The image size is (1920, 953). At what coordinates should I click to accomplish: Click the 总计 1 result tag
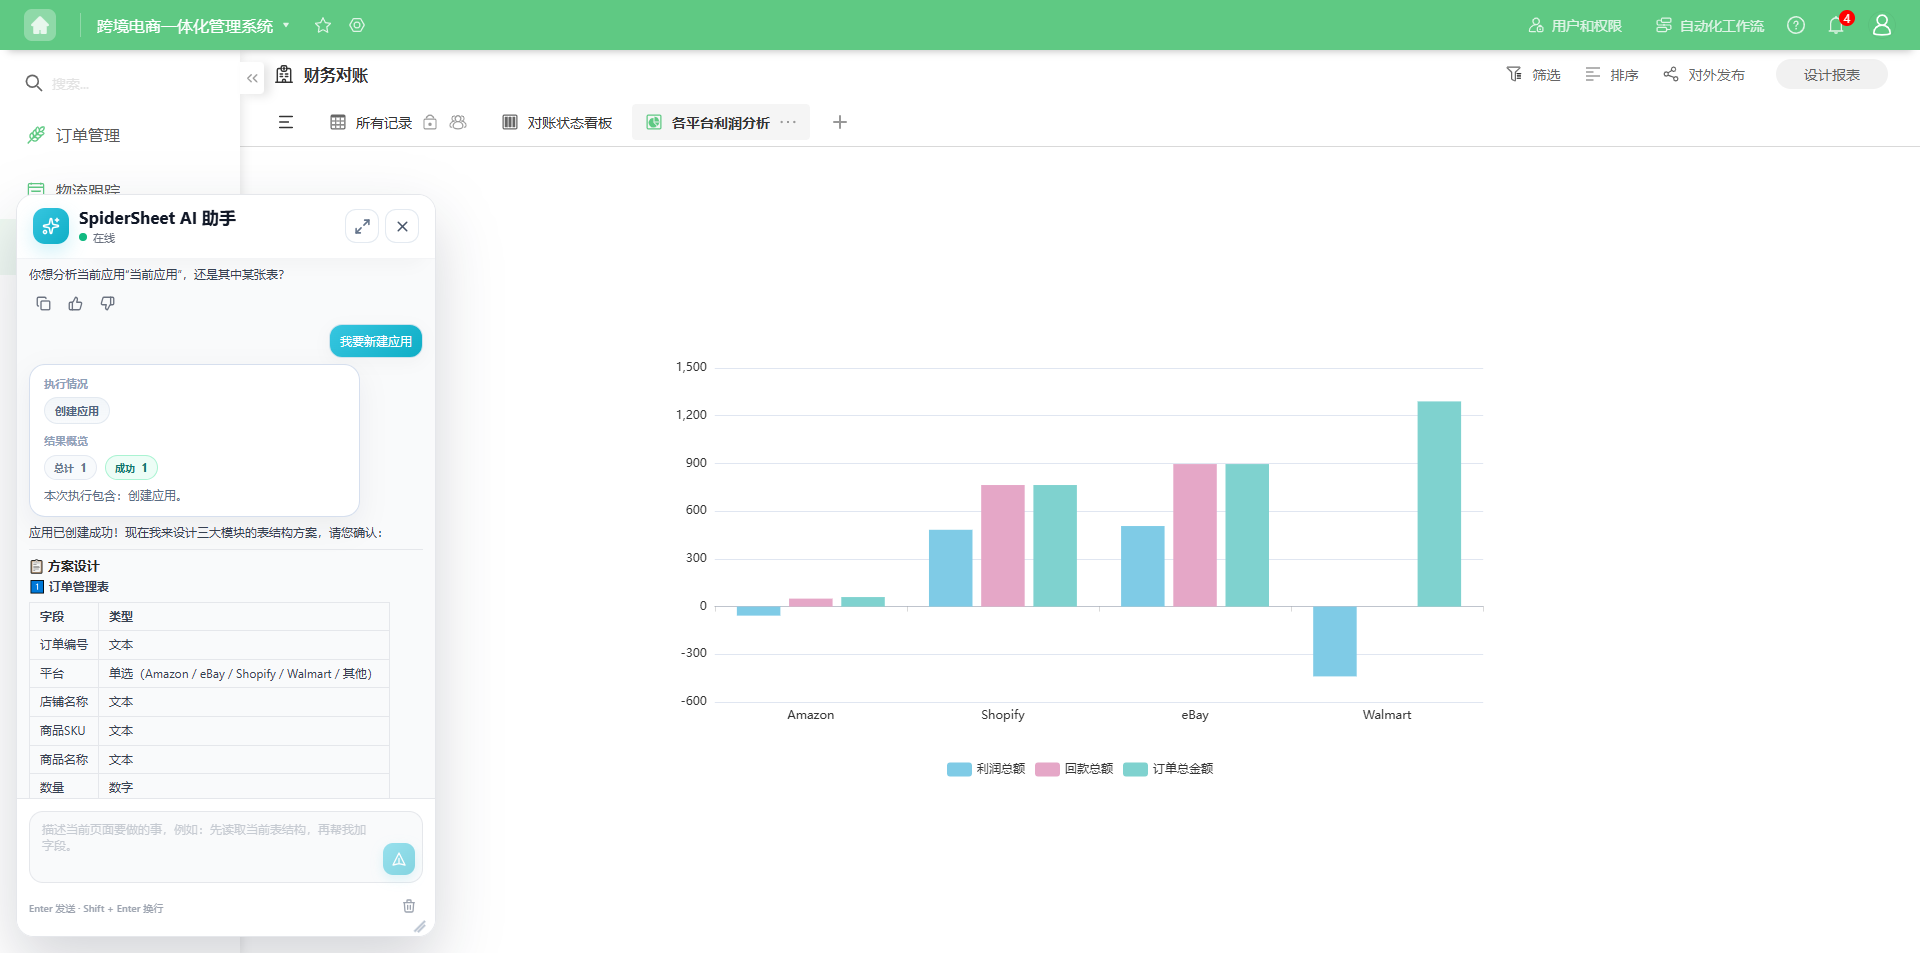point(70,468)
